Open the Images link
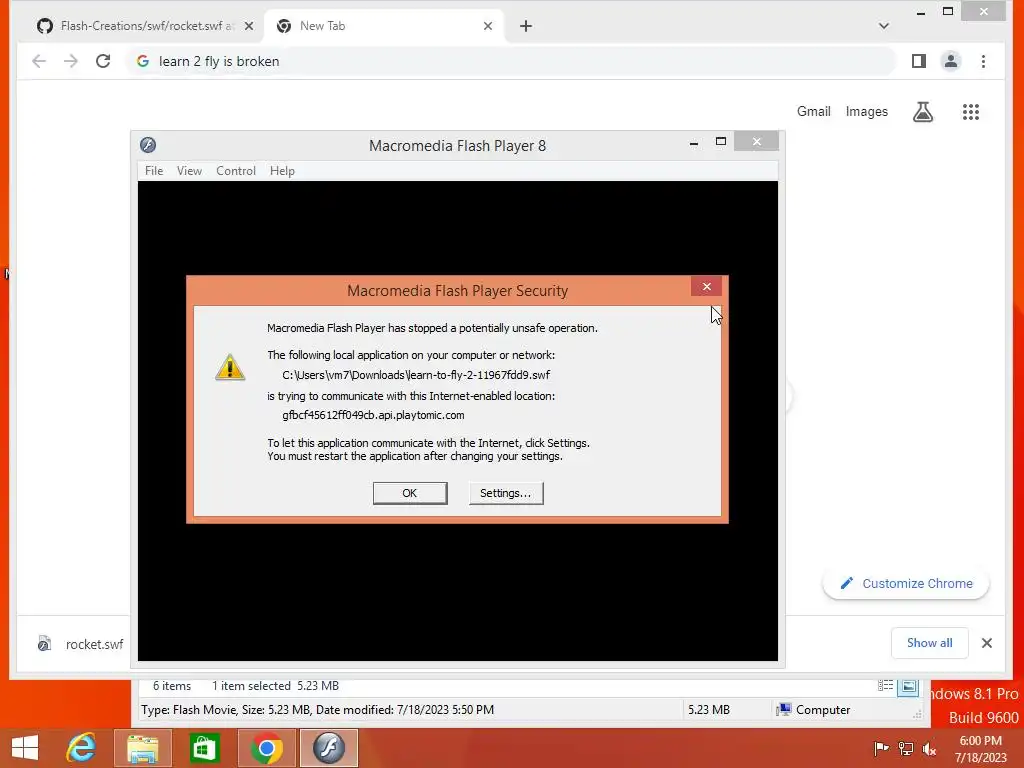 pos(867,112)
